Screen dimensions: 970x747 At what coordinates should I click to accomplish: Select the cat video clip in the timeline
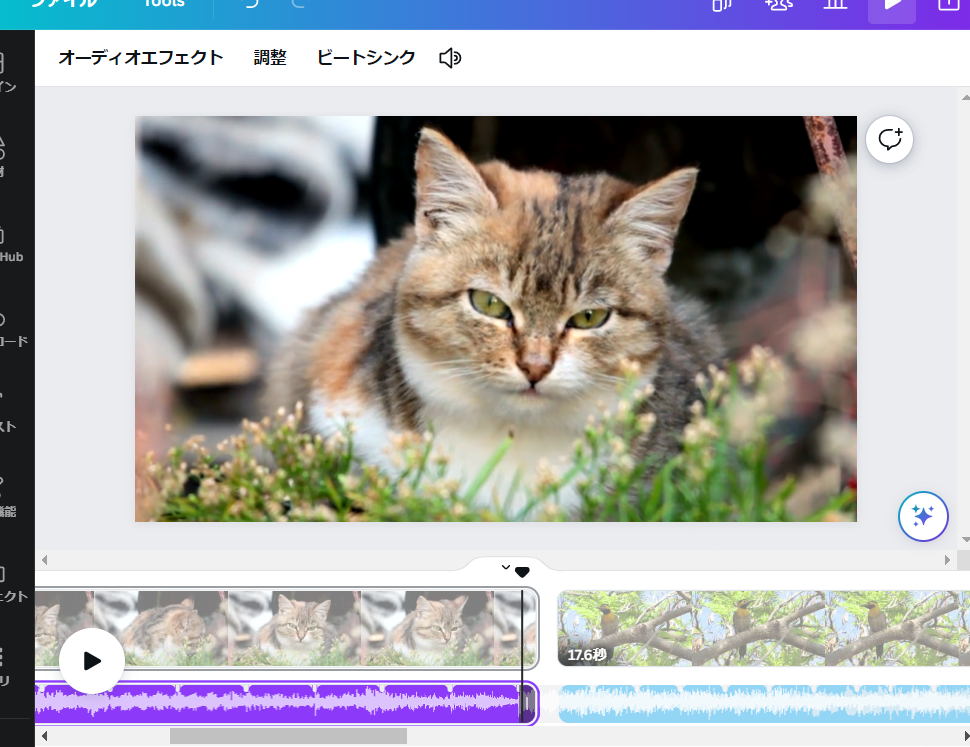click(286, 628)
